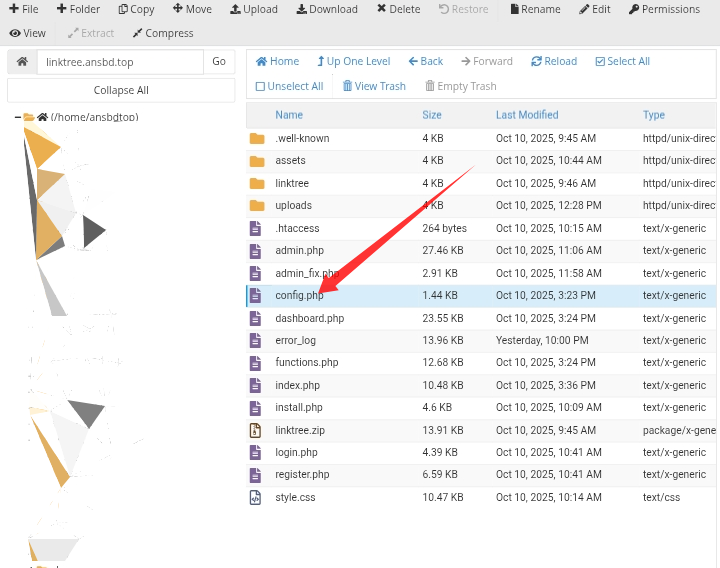The width and height of the screenshot is (720, 568).
Task: Delete the selected file via toolbar
Action: coord(398,9)
